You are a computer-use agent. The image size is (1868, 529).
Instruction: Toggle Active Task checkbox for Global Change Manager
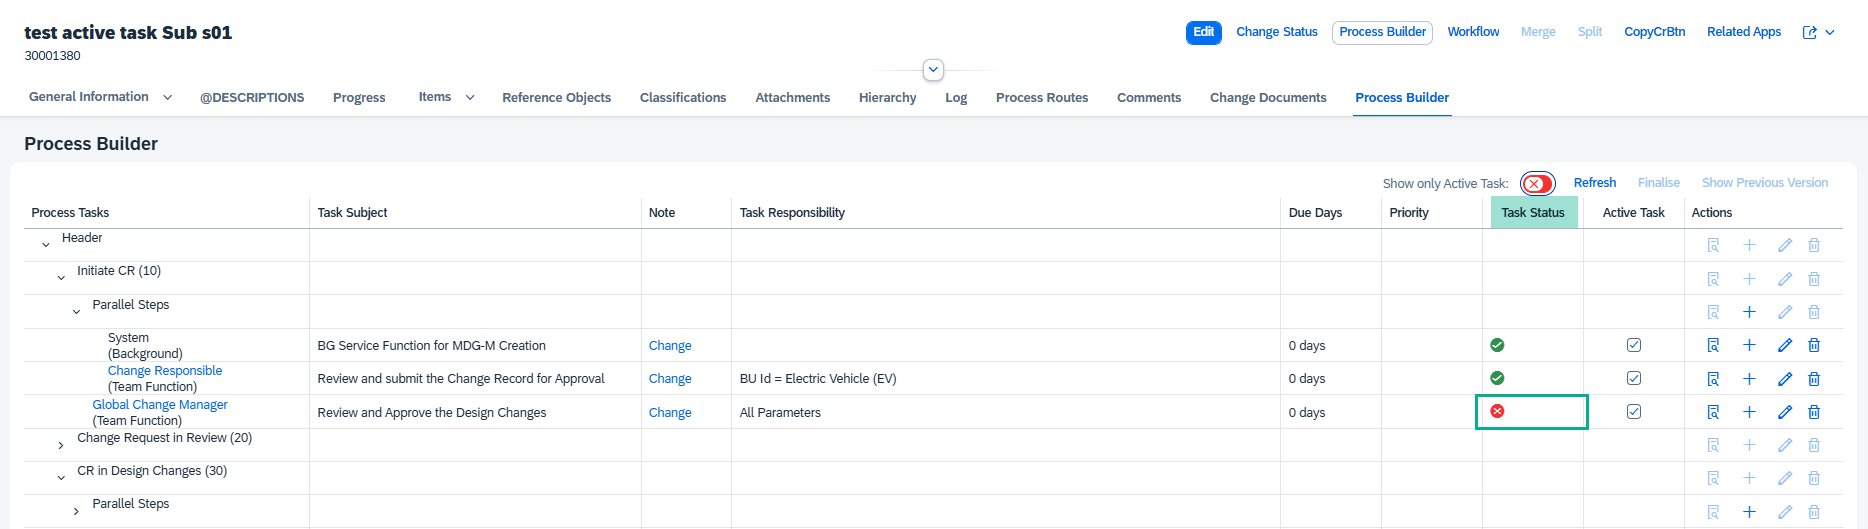click(x=1634, y=411)
